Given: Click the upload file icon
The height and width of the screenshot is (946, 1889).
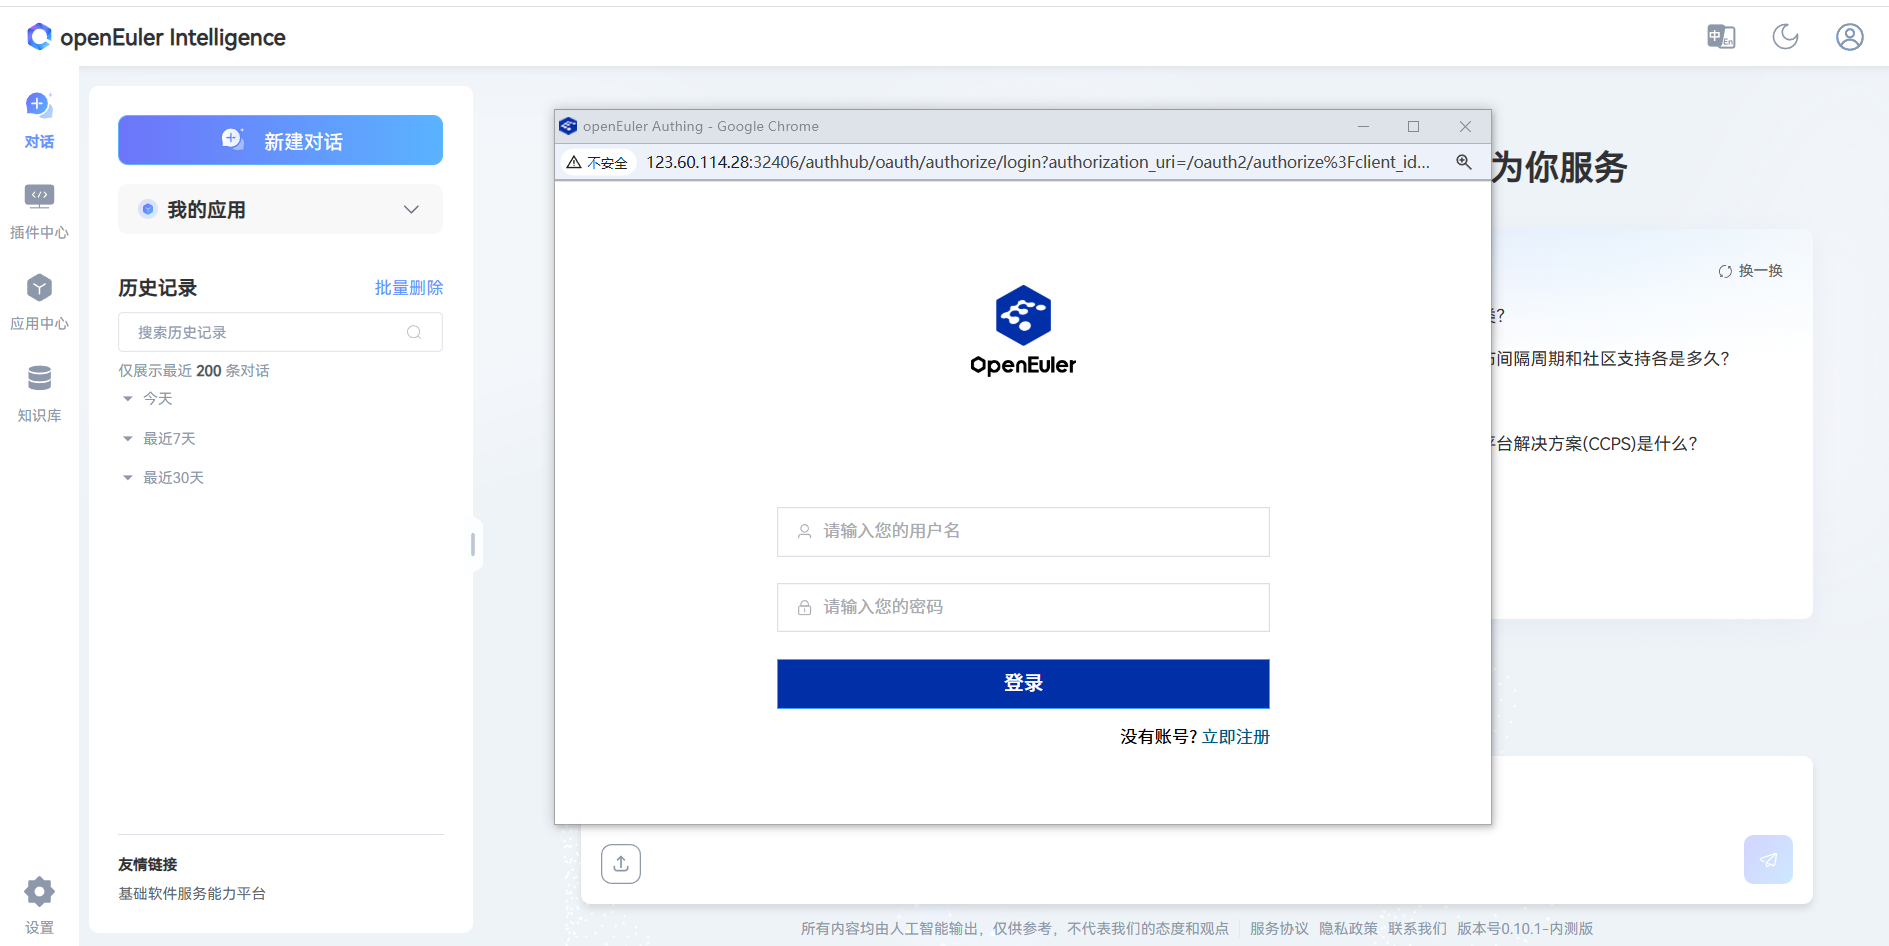Looking at the screenshot, I should [x=621, y=864].
